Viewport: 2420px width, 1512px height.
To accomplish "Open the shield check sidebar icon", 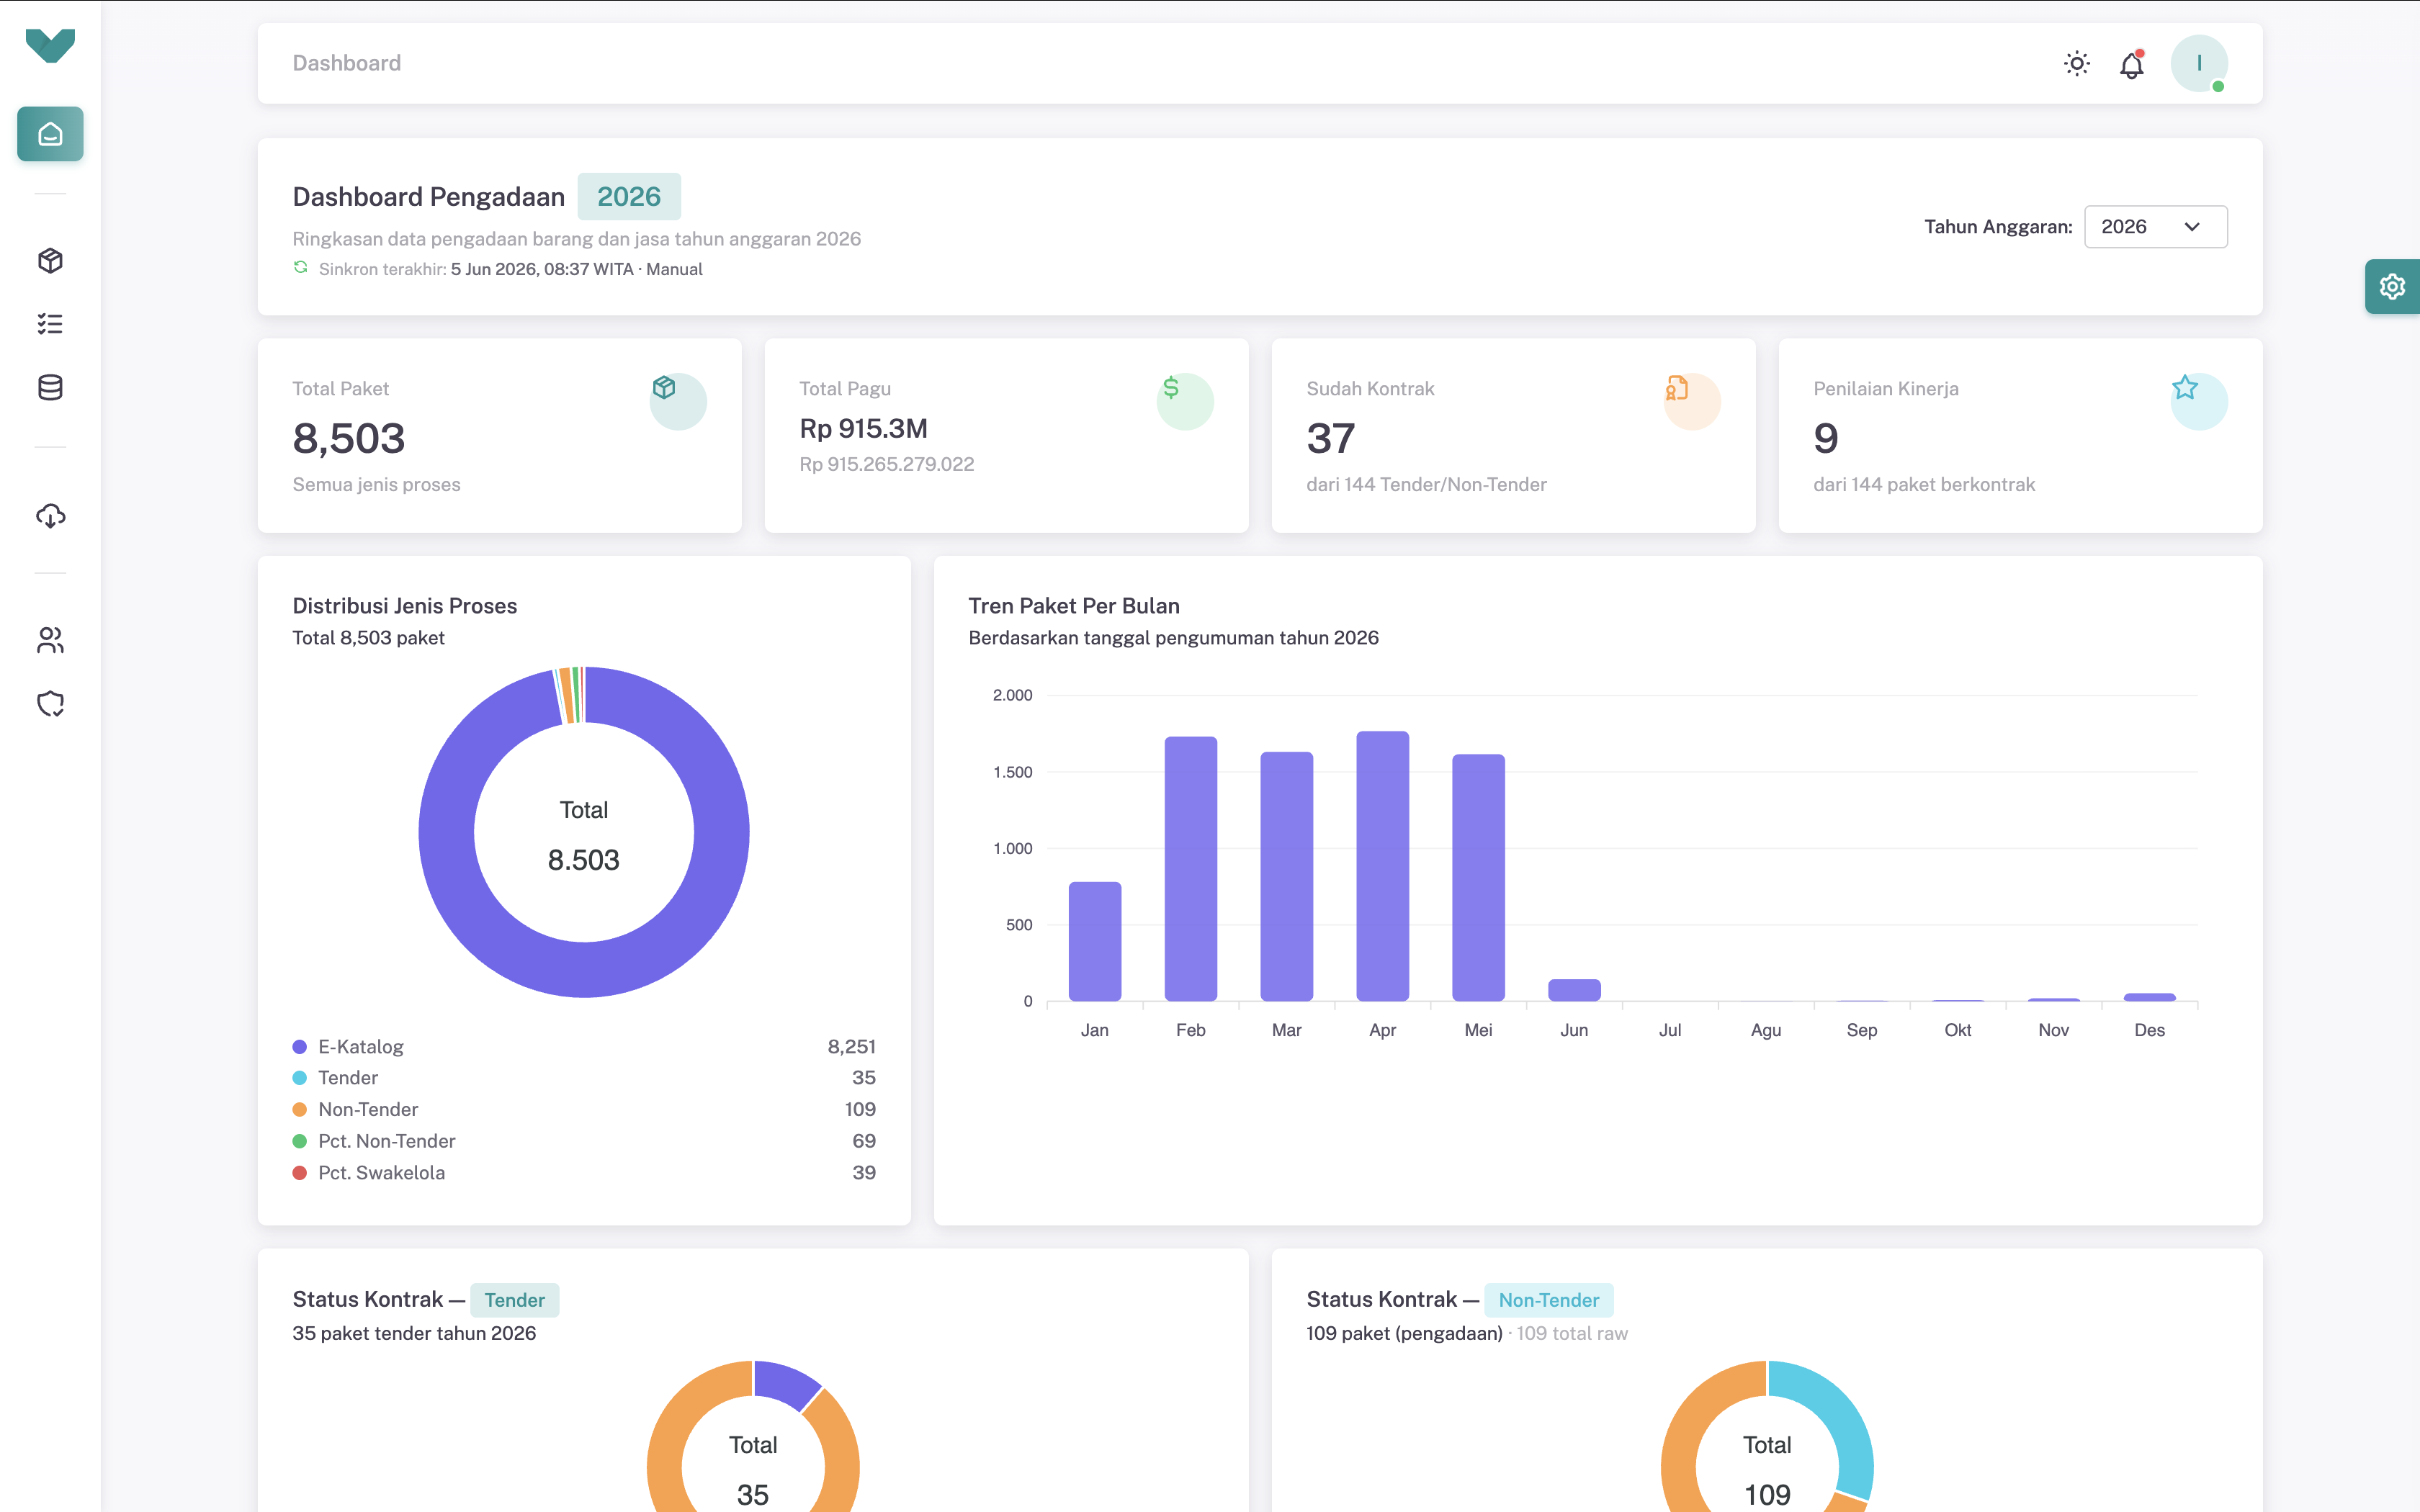I will pyautogui.click(x=50, y=704).
